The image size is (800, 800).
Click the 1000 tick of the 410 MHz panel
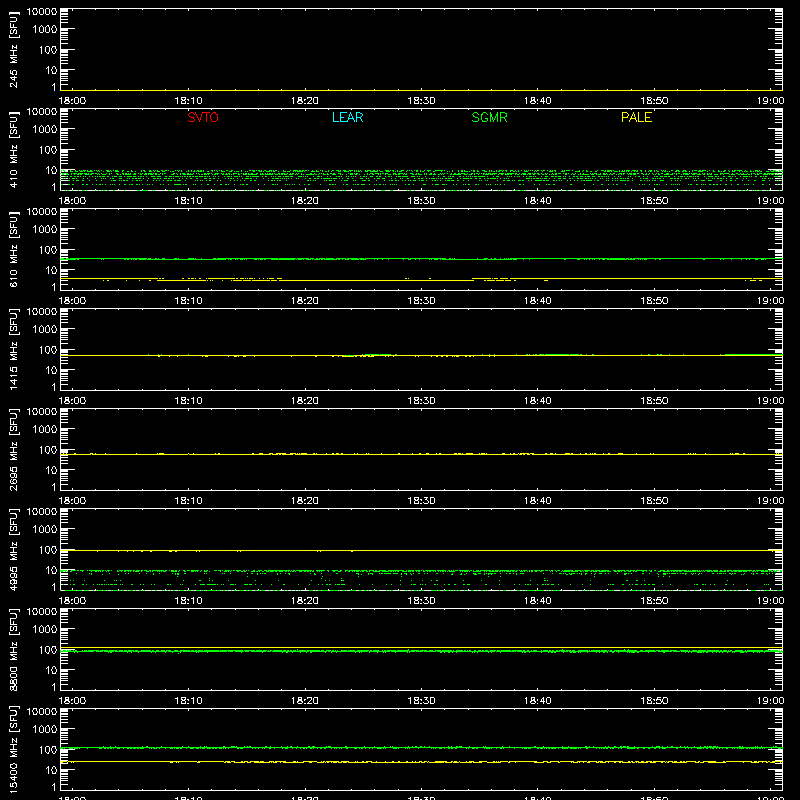click(45, 130)
